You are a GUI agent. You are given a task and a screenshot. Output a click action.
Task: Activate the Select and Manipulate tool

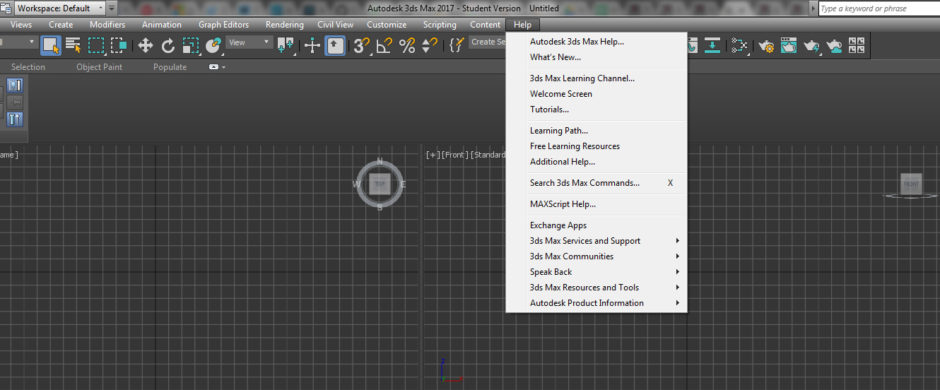(312, 46)
